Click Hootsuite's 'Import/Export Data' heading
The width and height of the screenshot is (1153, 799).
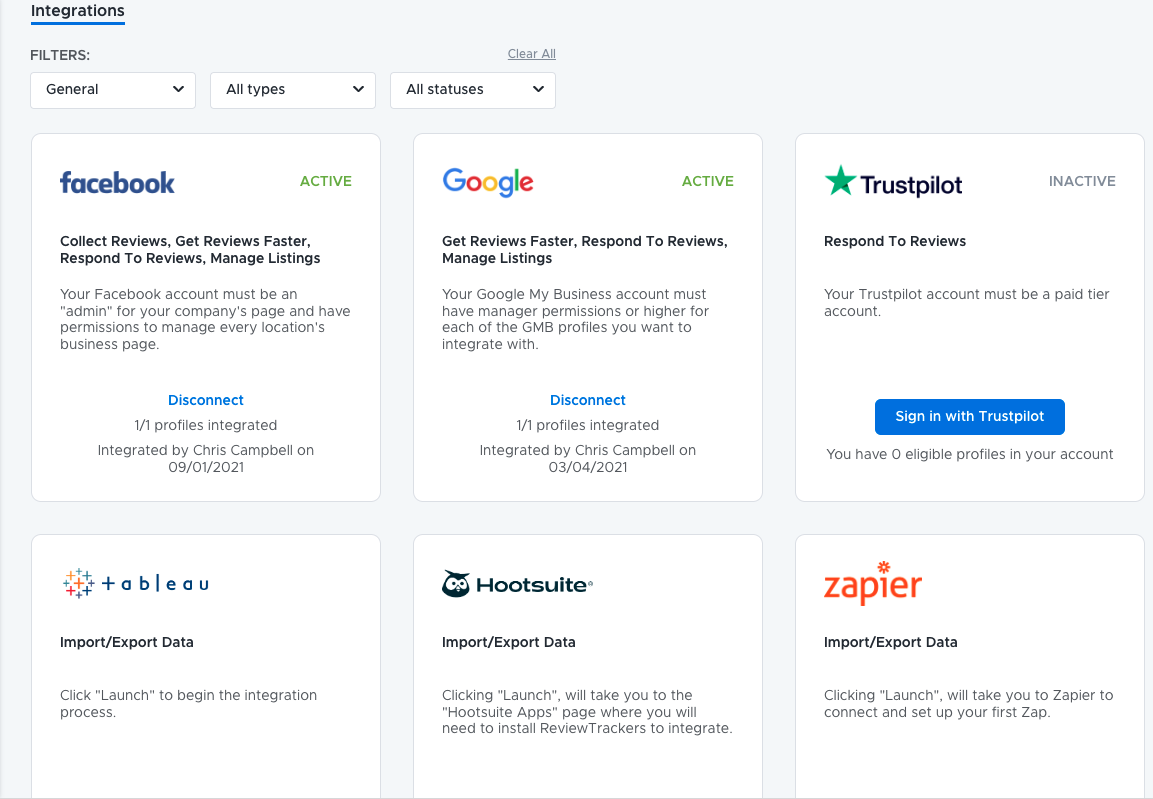pyautogui.click(x=509, y=642)
